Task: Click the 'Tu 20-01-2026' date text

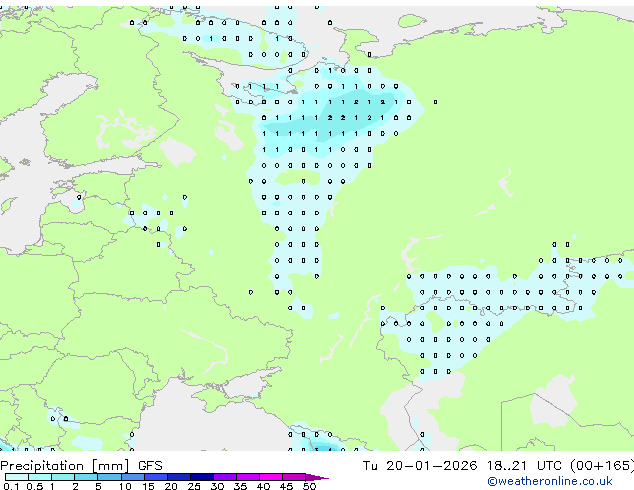Action: 420,466
